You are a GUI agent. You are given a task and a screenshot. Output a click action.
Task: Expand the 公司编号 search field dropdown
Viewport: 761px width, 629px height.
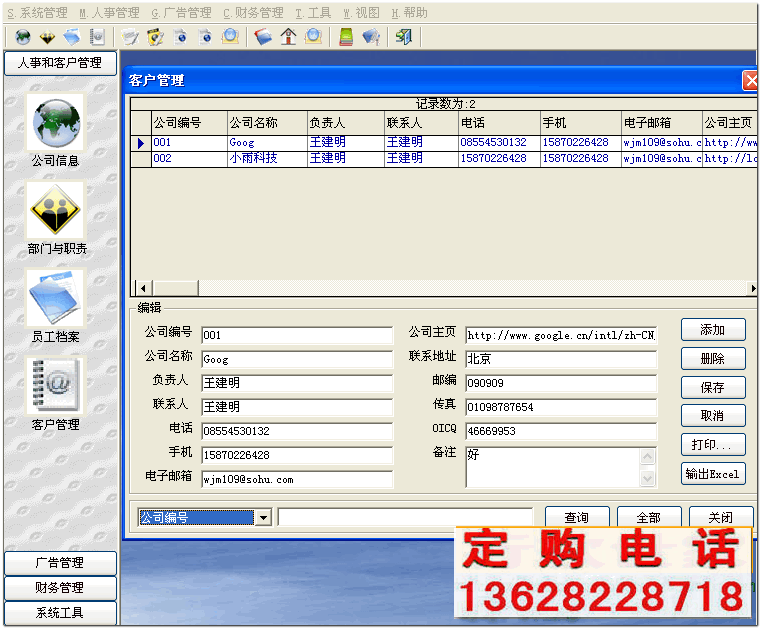[x=263, y=517]
